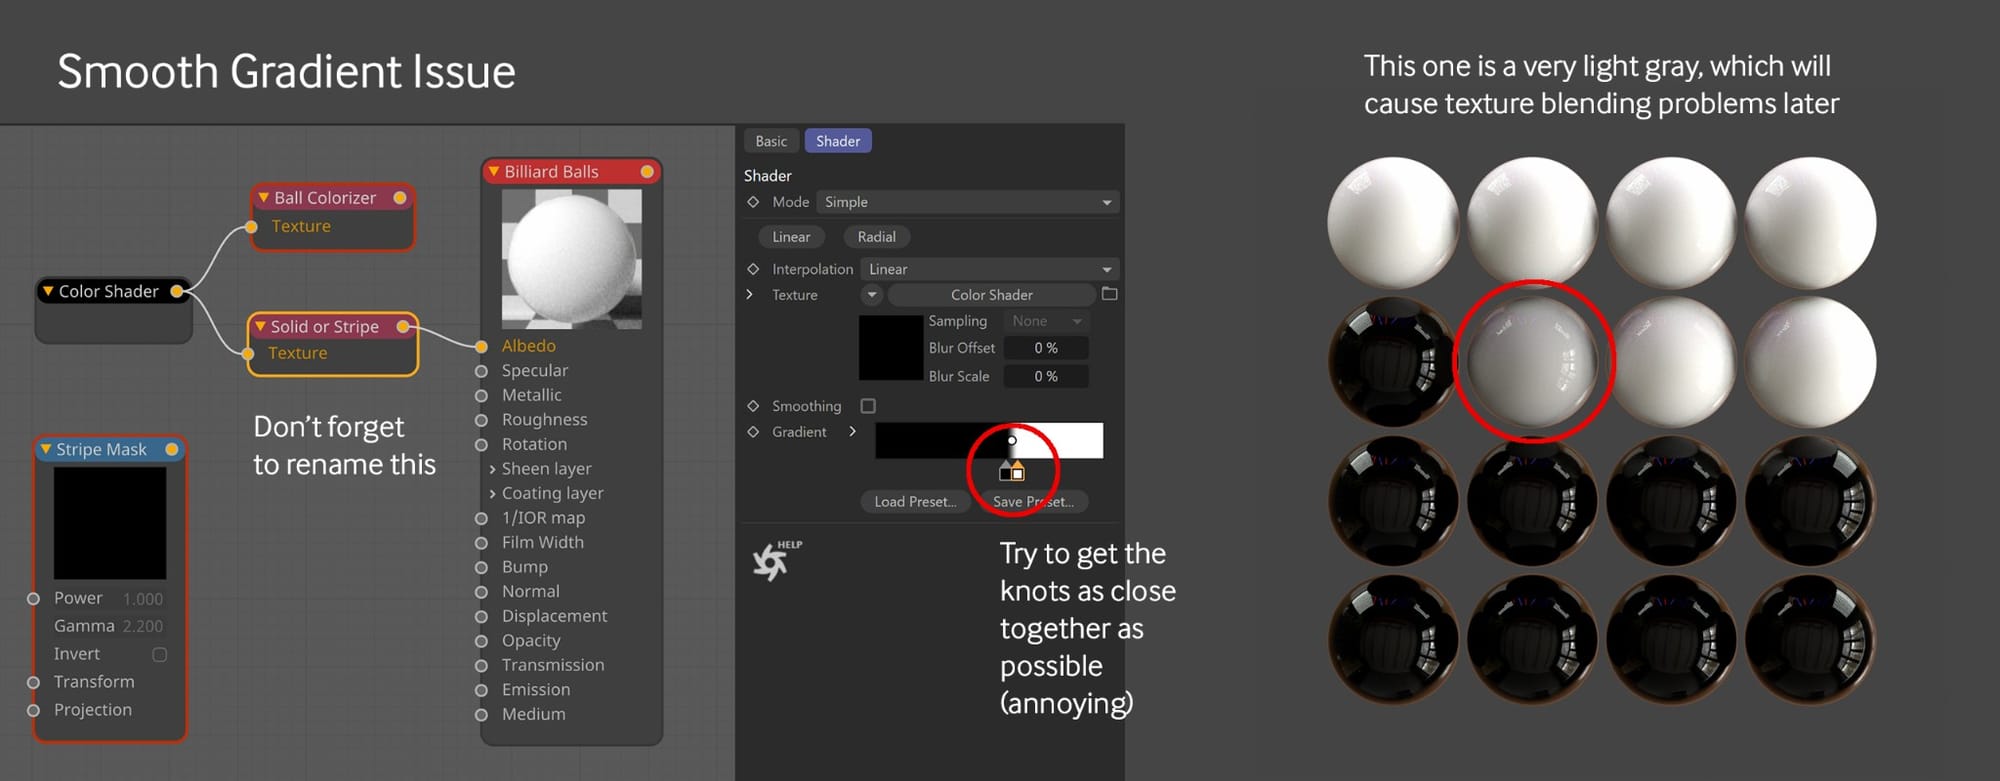Click the Opacity input port
This screenshot has height=781, width=2000.
pos(481,641)
